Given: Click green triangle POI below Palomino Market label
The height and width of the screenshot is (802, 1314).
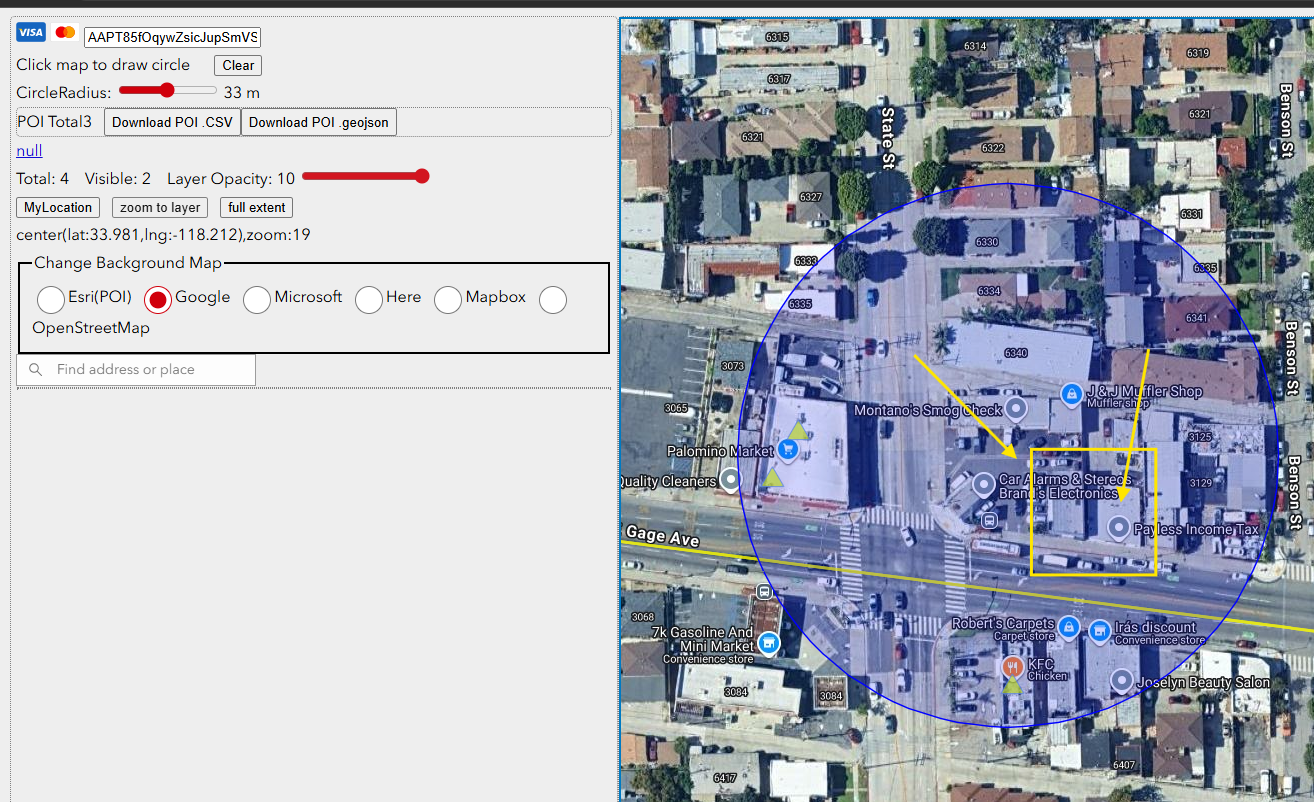Looking at the screenshot, I should [x=772, y=477].
